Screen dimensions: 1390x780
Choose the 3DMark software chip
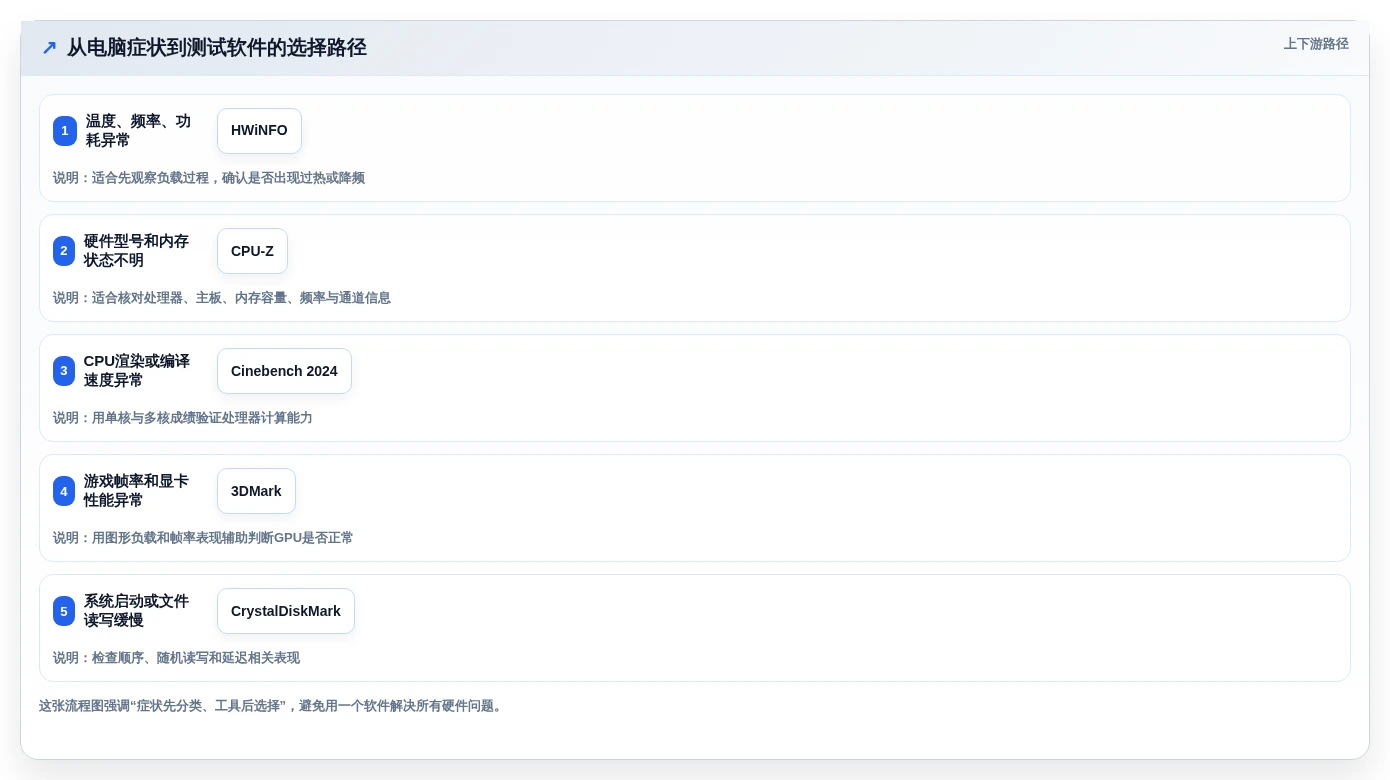[256, 491]
